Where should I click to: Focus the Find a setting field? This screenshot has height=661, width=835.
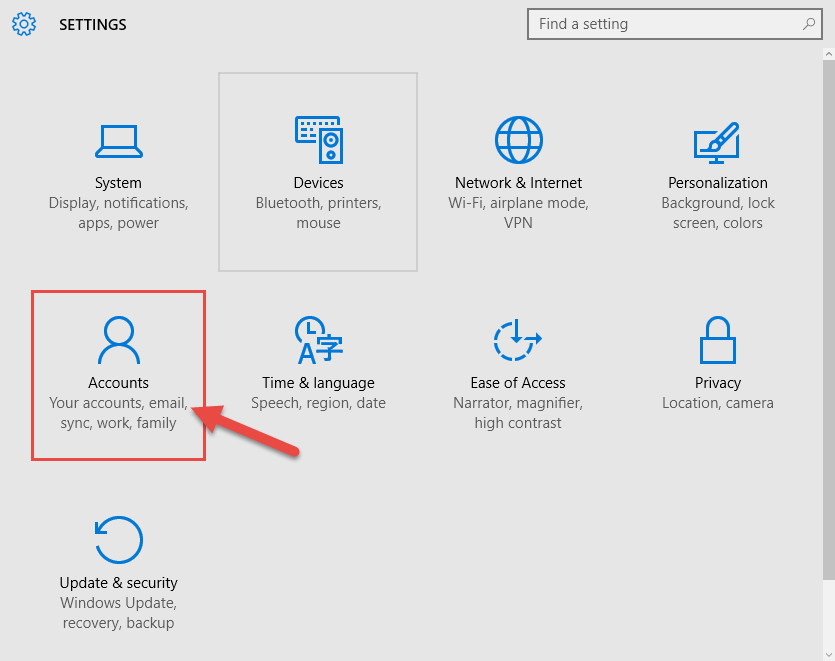(x=675, y=24)
